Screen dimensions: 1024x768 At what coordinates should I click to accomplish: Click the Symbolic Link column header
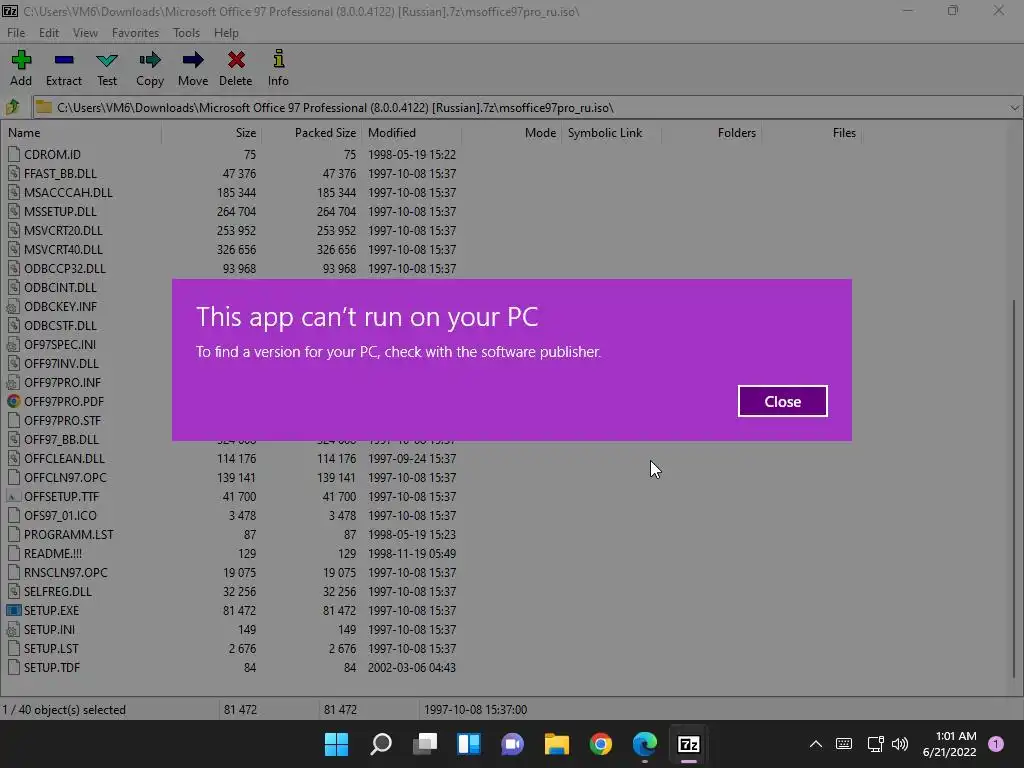click(611, 133)
